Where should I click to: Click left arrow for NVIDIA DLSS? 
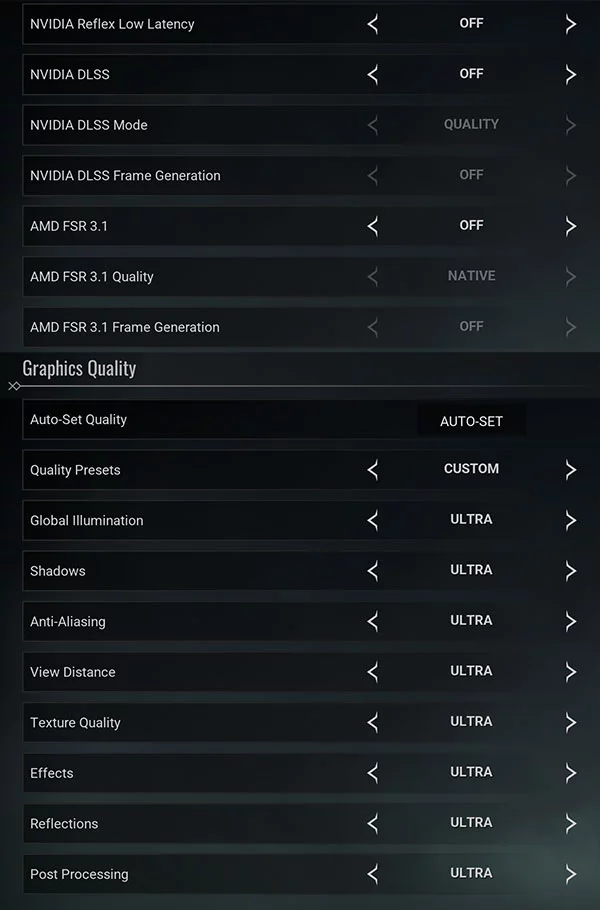373,74
